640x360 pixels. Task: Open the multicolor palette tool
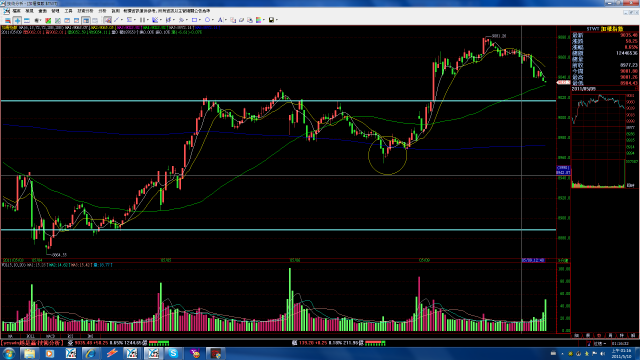(258, 20)
